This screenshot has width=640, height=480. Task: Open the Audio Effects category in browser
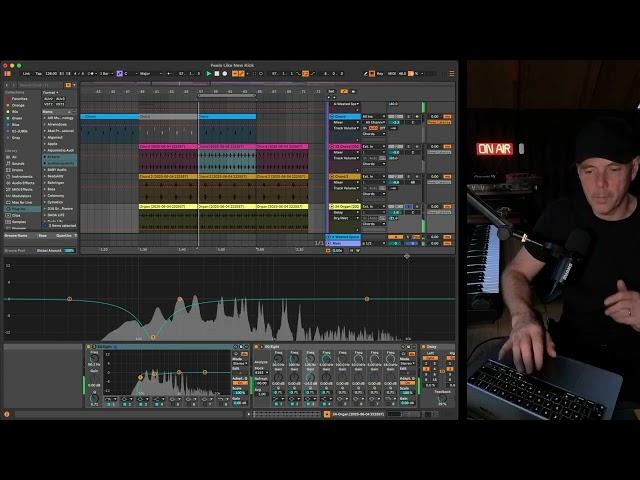point(23,183)
